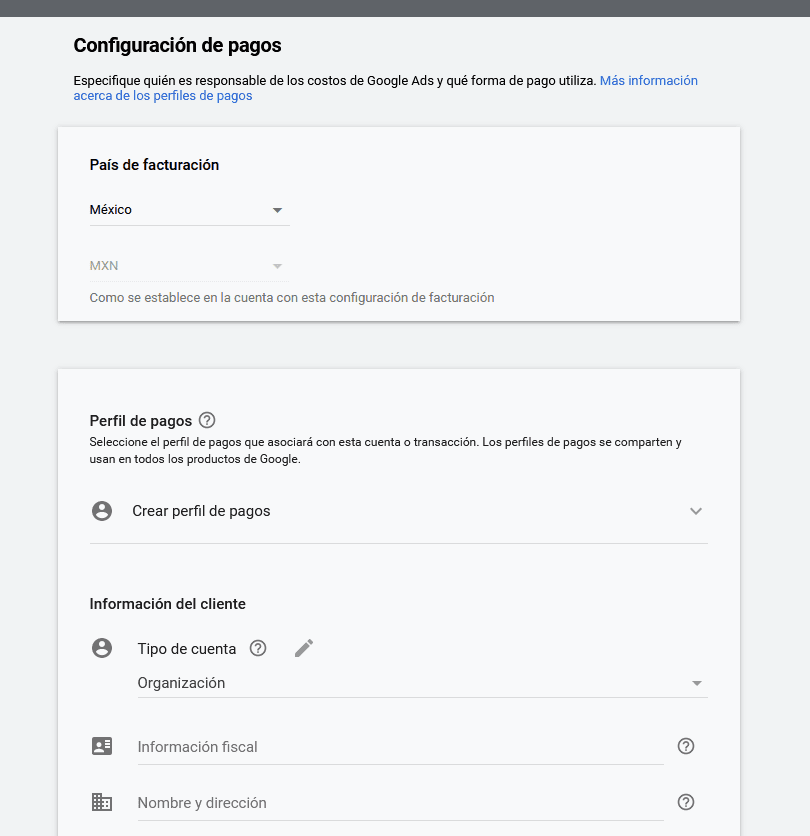Show help for Tipo de cuenta

click(x=258, y=648)
